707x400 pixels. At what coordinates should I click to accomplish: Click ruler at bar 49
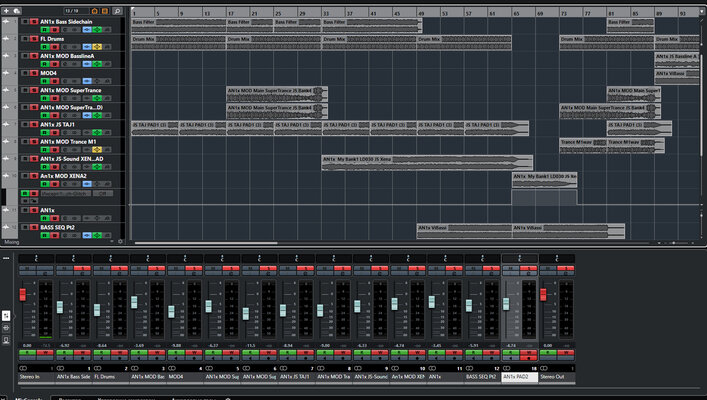[x=421, y=13]
